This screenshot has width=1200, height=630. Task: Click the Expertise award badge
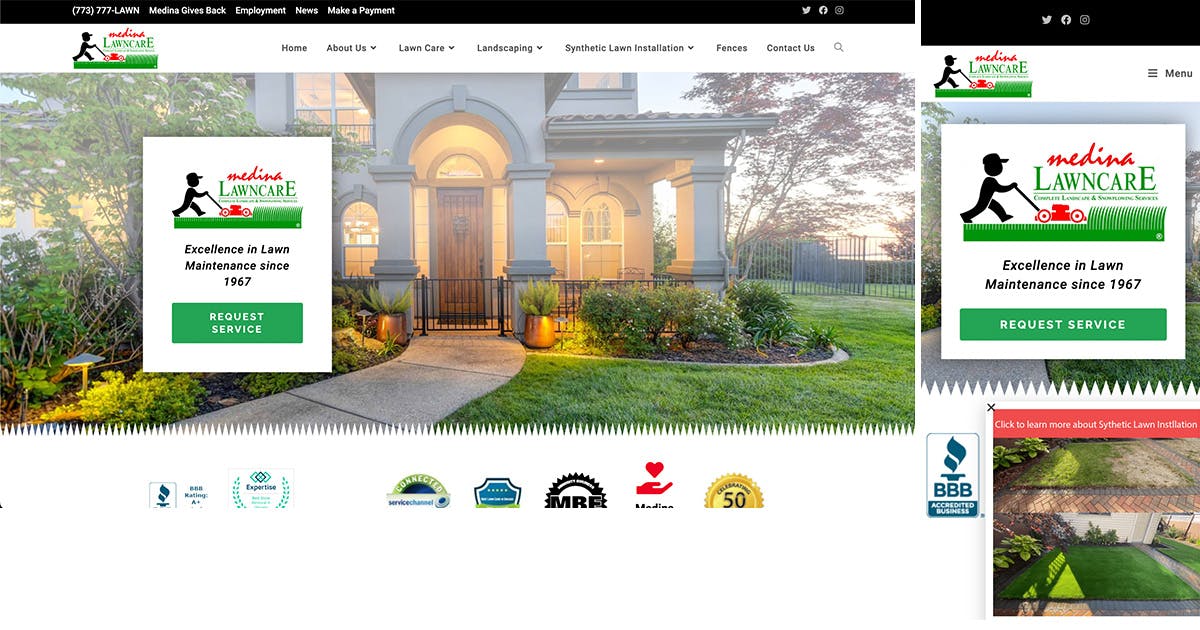[261, 489]
